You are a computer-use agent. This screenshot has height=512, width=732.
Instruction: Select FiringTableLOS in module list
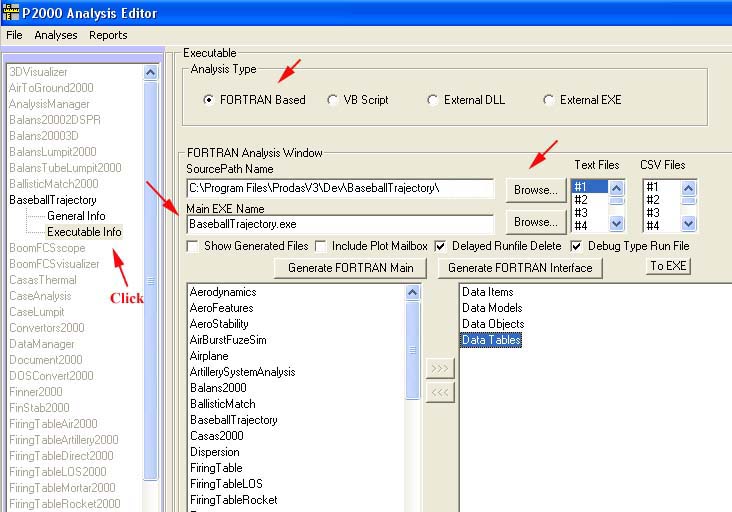point(226,484)
